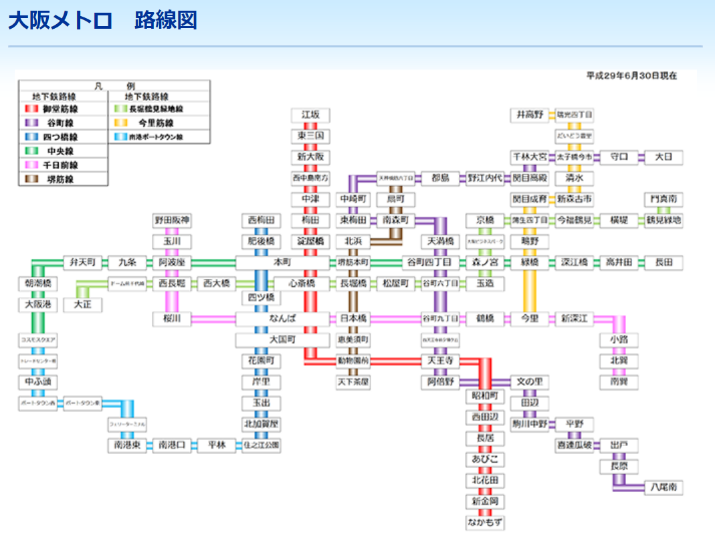Screen dimensions: 715x547
Task: Select the 淀屋橋 station box
Action: point(311,241)
